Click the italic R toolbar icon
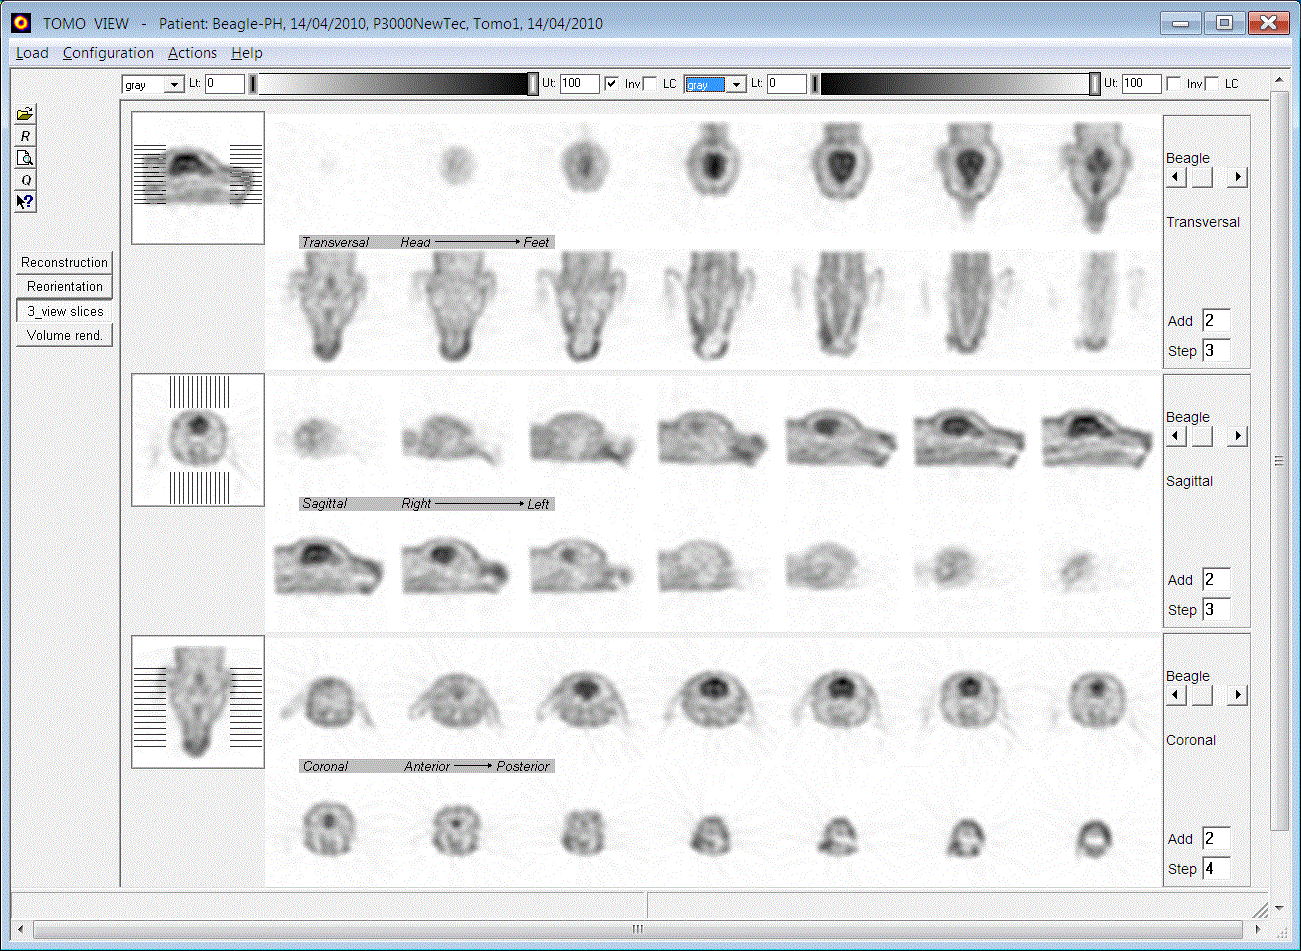The width and height of the screenshot is (1301, 951). click(x=25, y=136)
